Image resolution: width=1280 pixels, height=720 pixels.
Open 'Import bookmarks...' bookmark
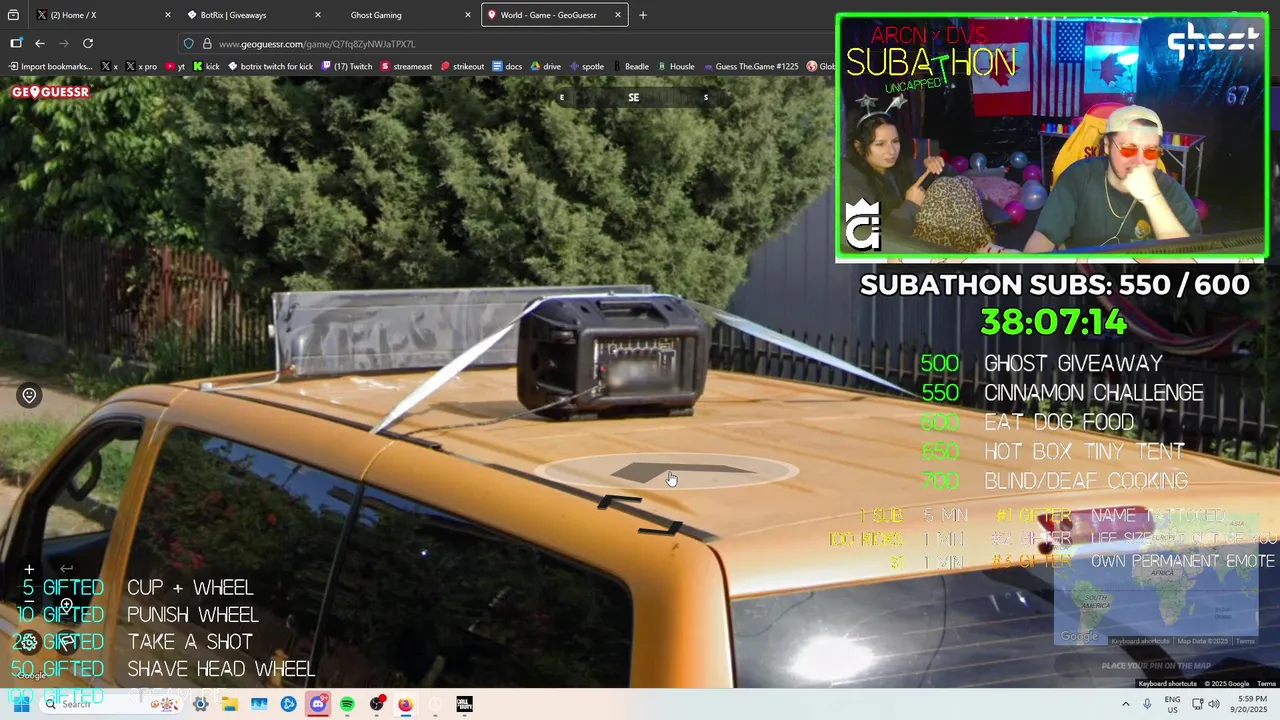pyautogui.click(x=50, y=66)
